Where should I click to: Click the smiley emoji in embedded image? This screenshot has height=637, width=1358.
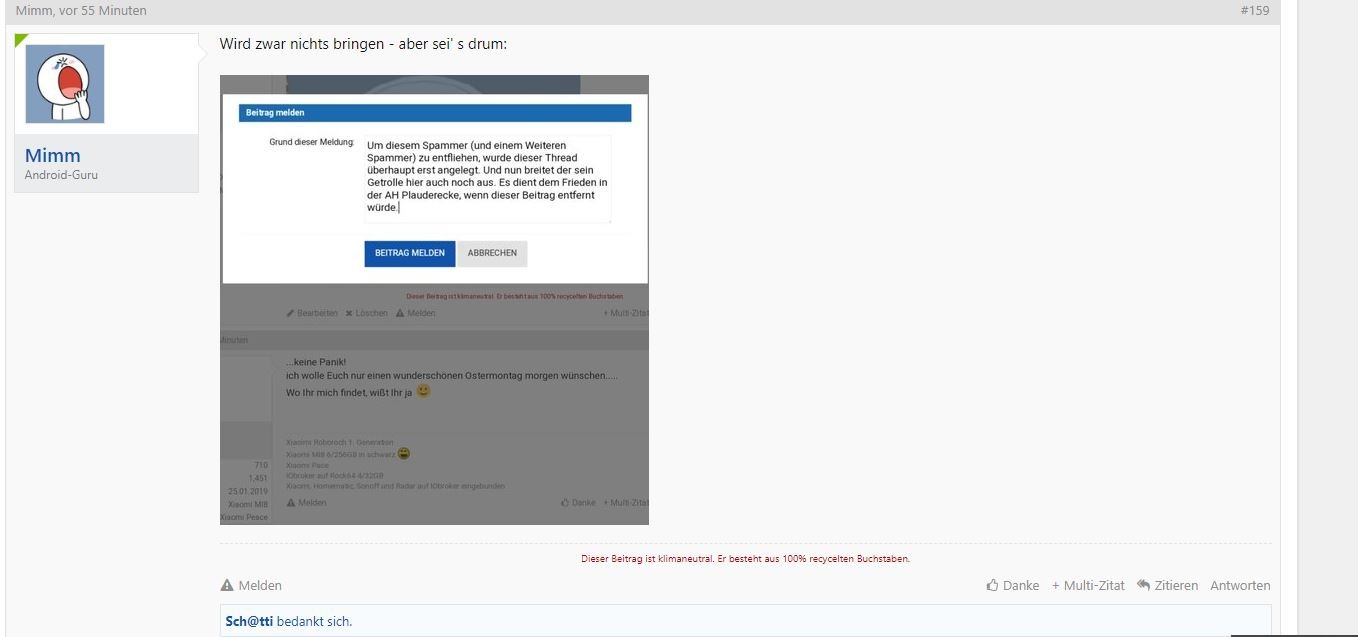(424, 391)
